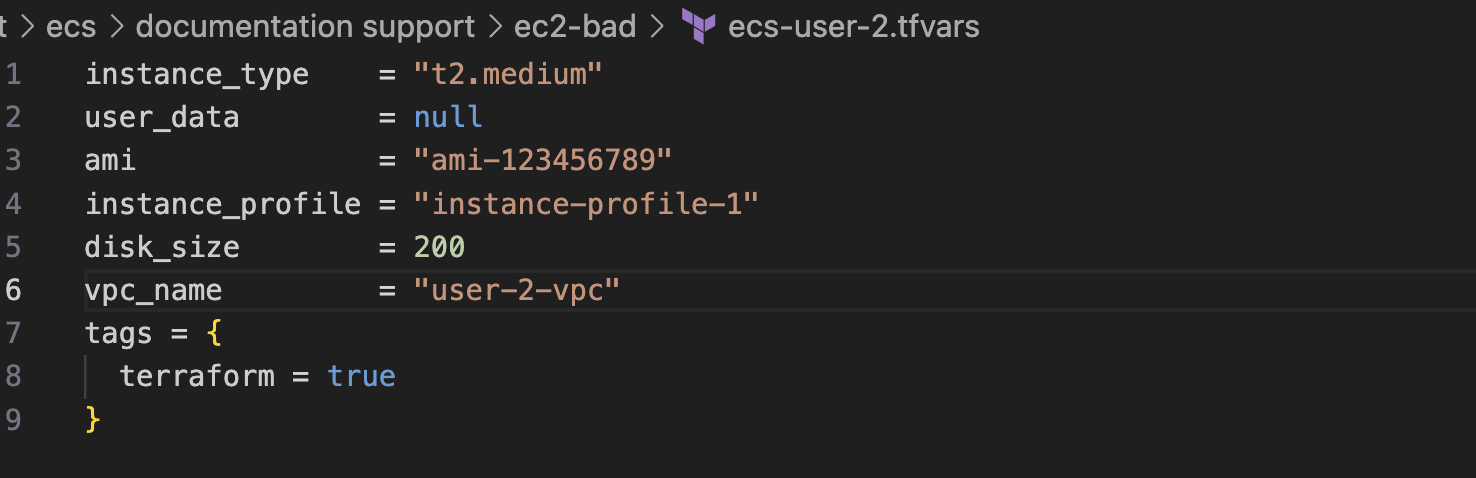Click the true value of terraform tag

click(x=362, y=376)
